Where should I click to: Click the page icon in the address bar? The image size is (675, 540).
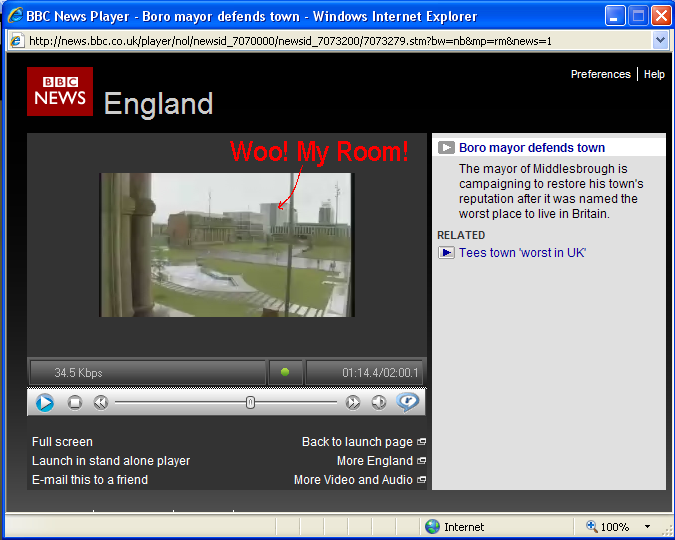coord(17,41)
